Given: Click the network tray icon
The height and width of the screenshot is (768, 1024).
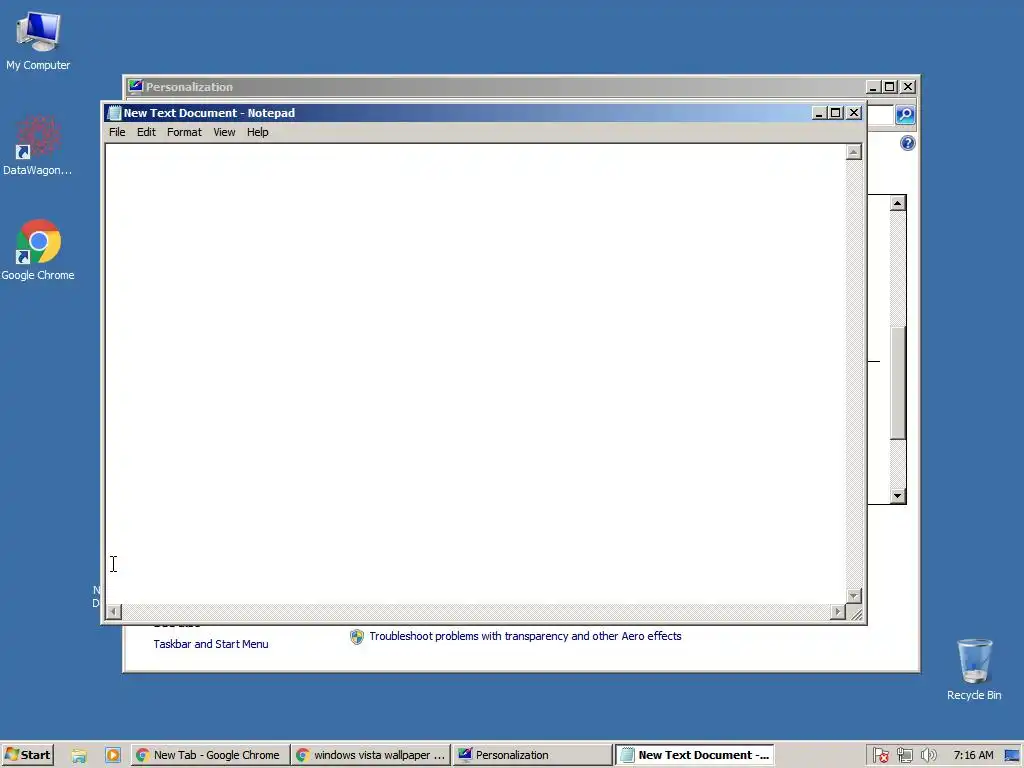Looking at the screenshot, I should pos(904,756).
